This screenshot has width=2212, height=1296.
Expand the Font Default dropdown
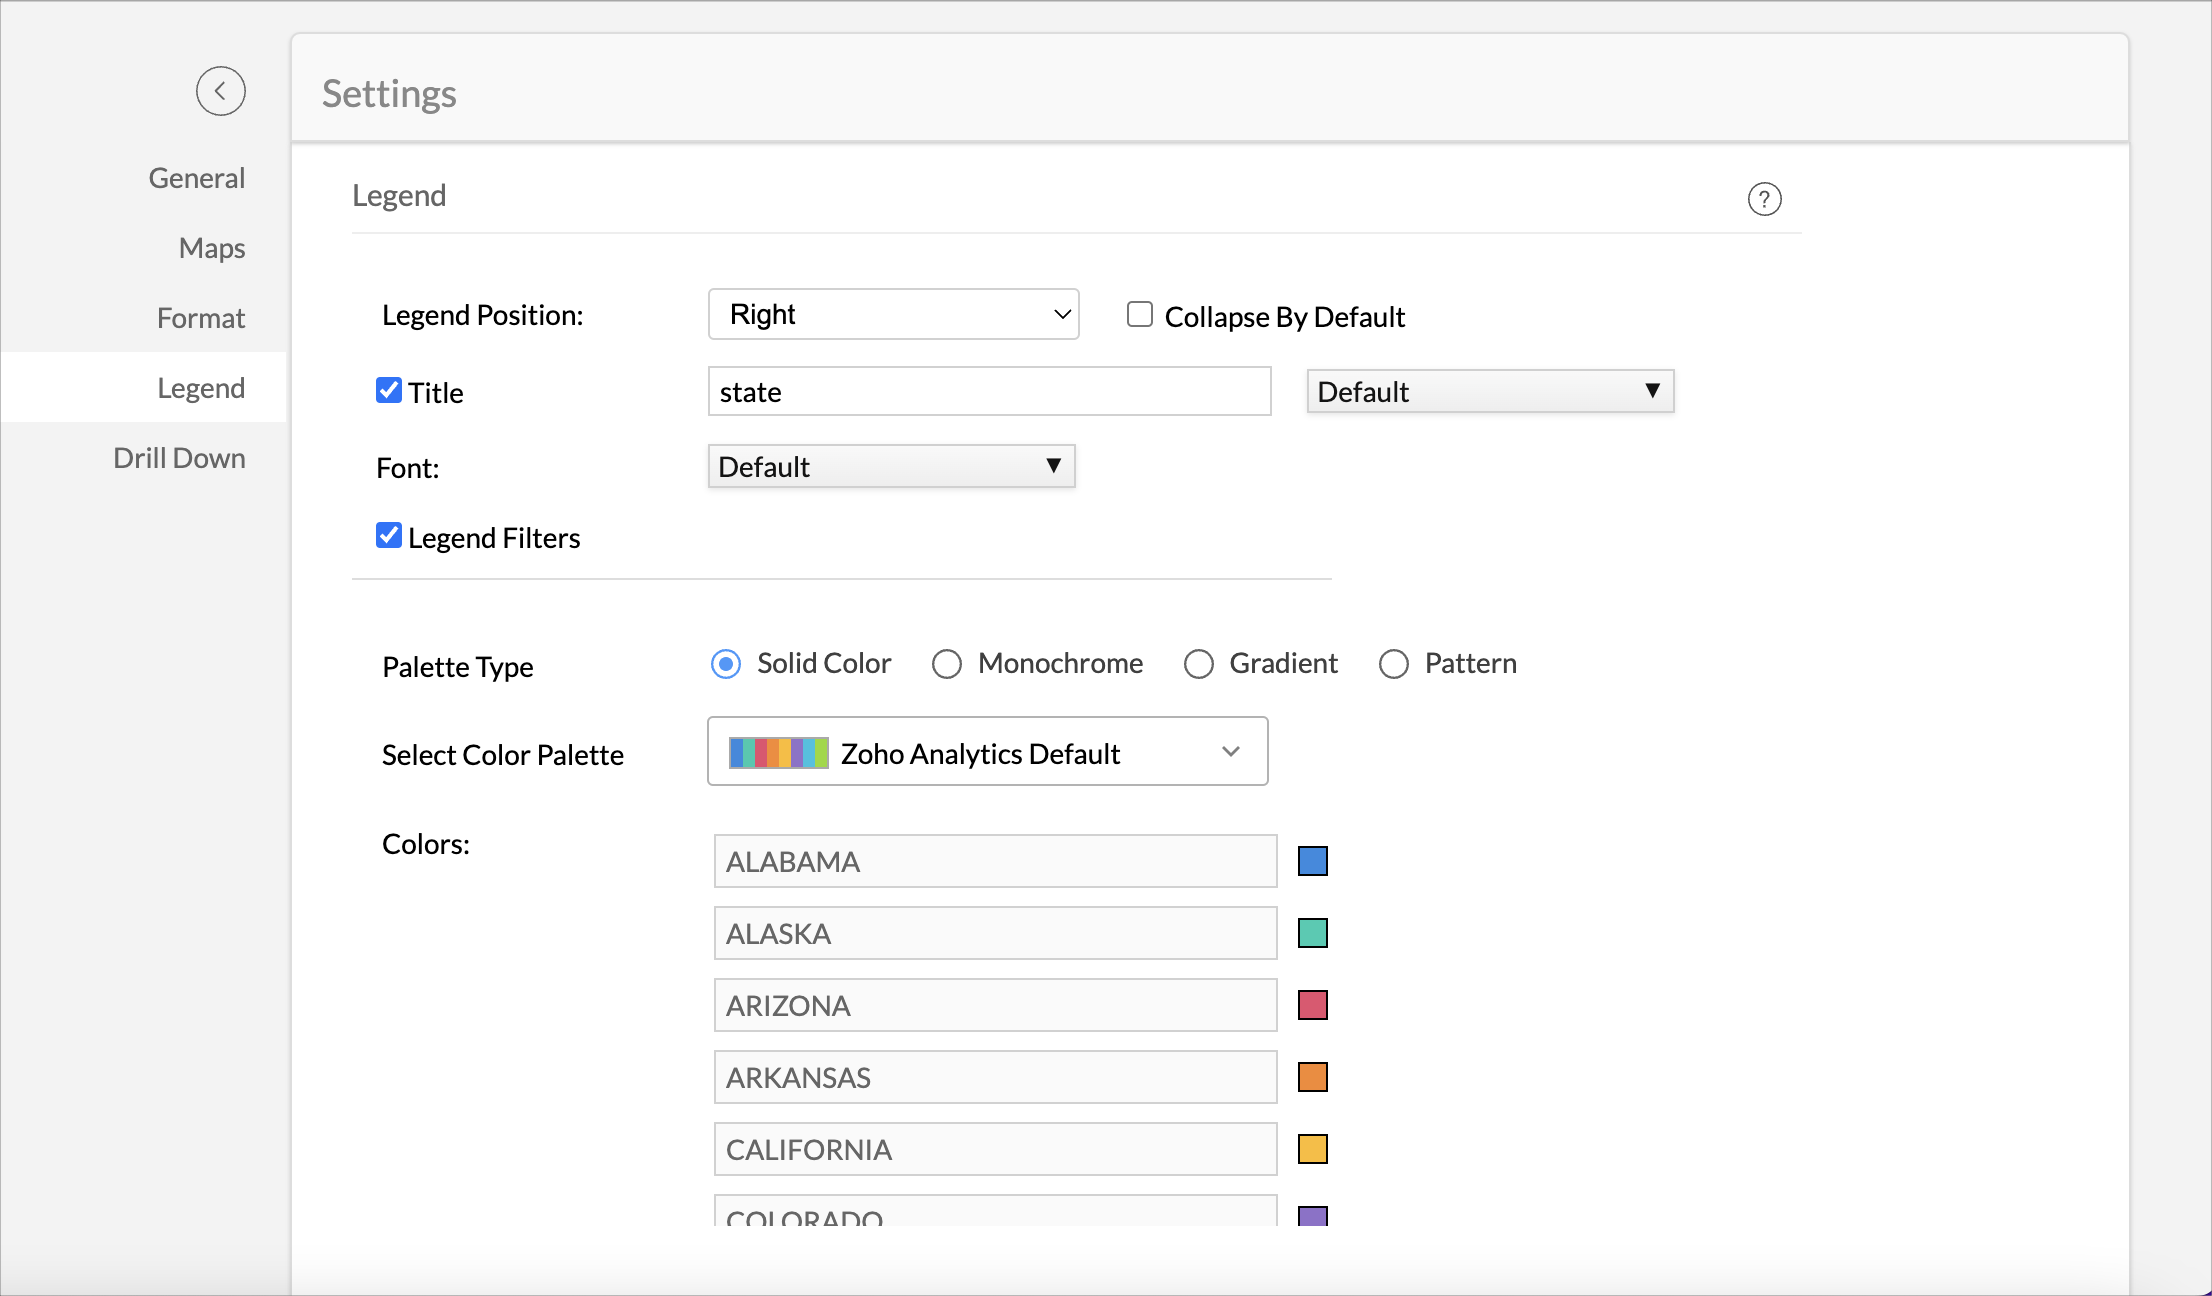891,467
